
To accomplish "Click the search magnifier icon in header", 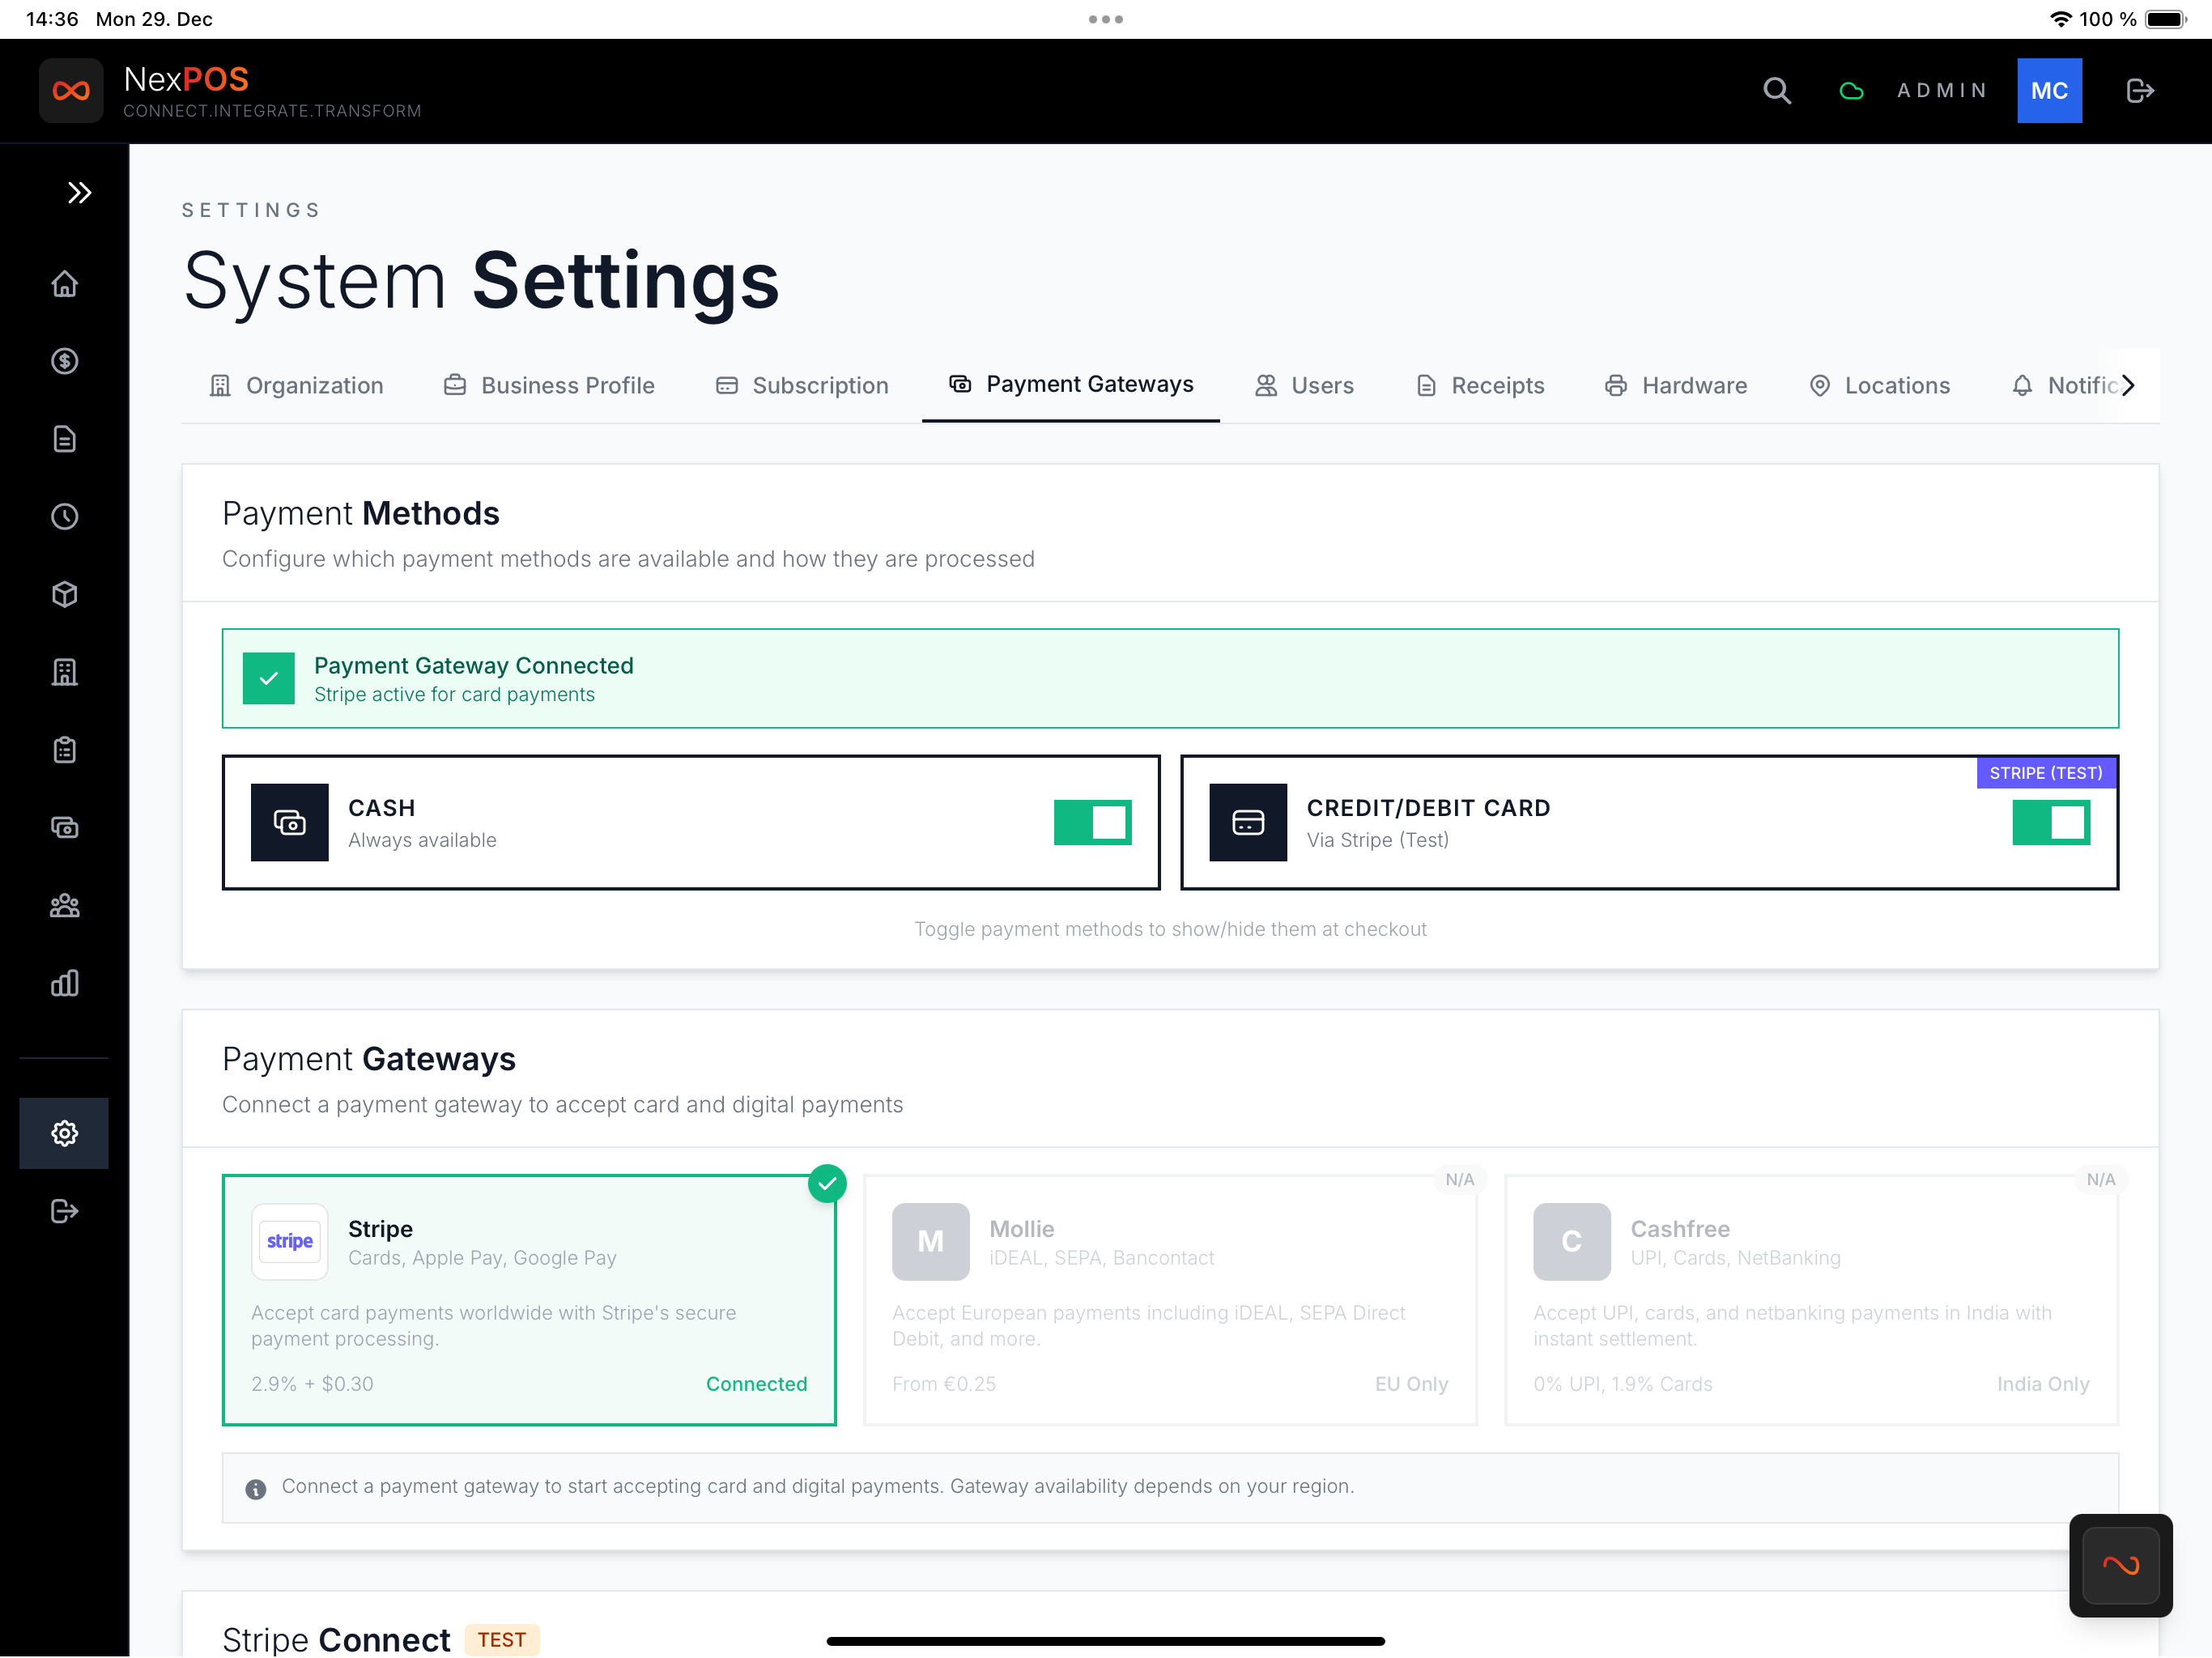I will 1776,91.
